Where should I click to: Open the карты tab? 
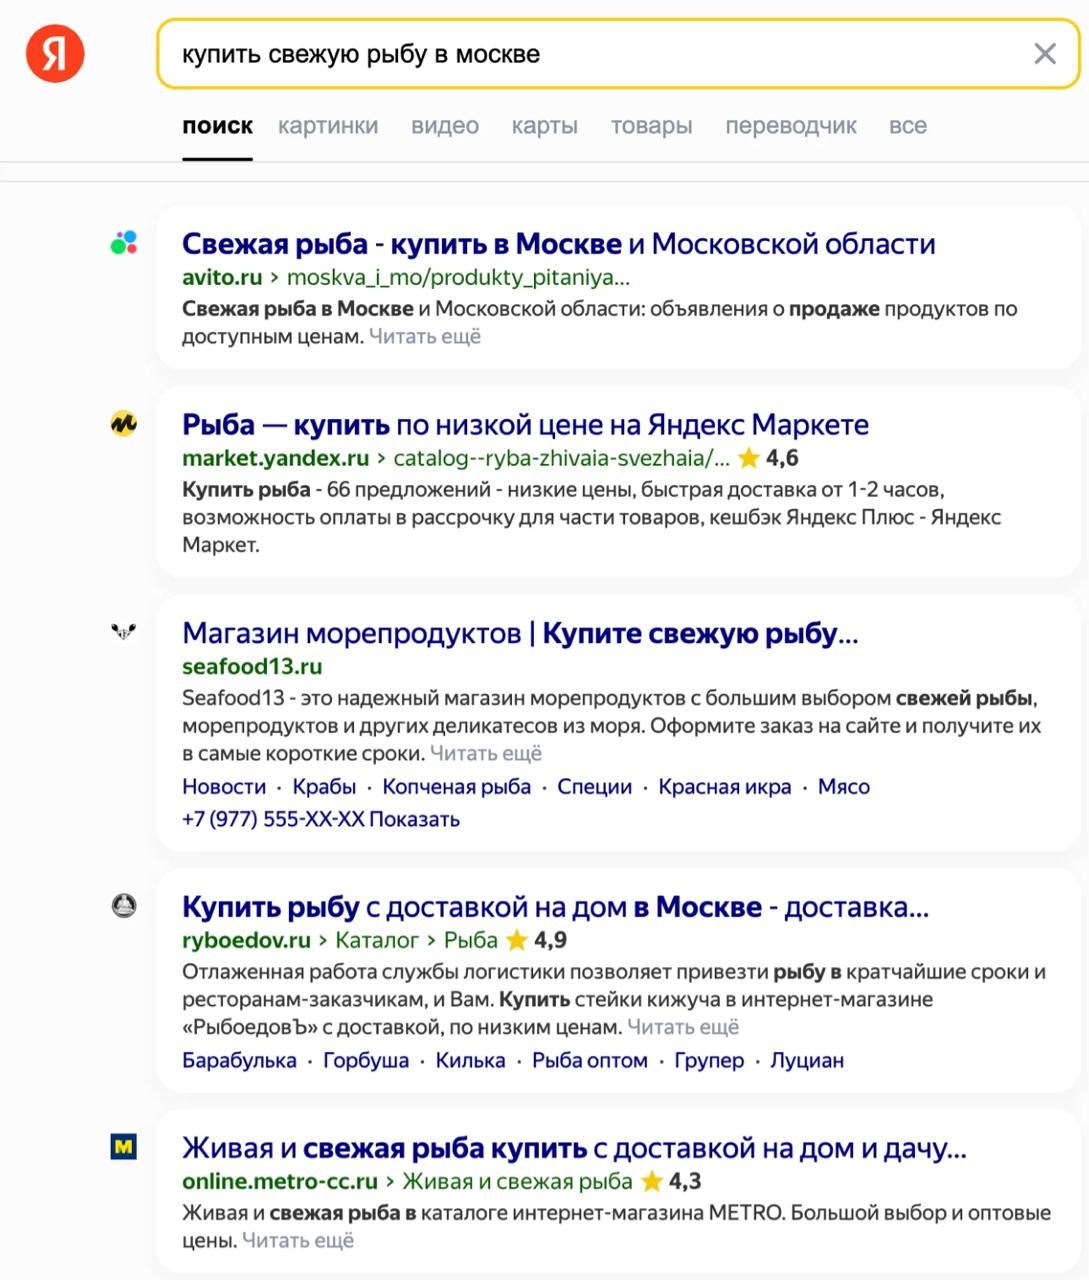[x=544, y=126]
